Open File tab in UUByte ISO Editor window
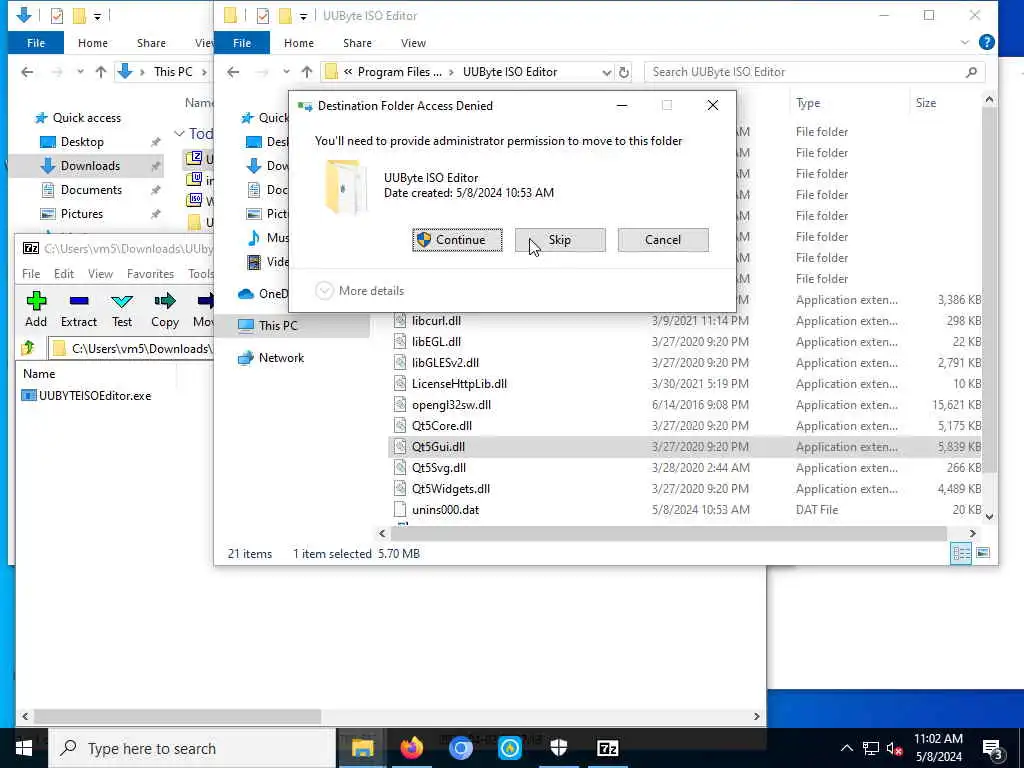This screenshot has width=1024, height=768. click(x=242, y=42)
